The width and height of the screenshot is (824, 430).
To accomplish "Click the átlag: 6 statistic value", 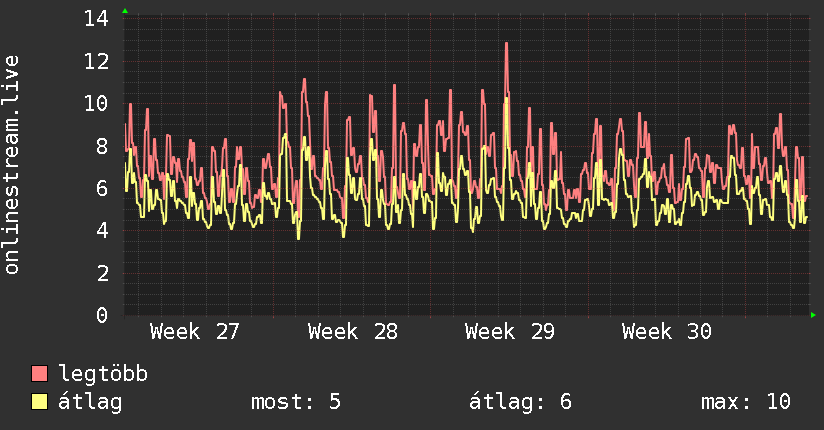I will click(x=520, y=402).
